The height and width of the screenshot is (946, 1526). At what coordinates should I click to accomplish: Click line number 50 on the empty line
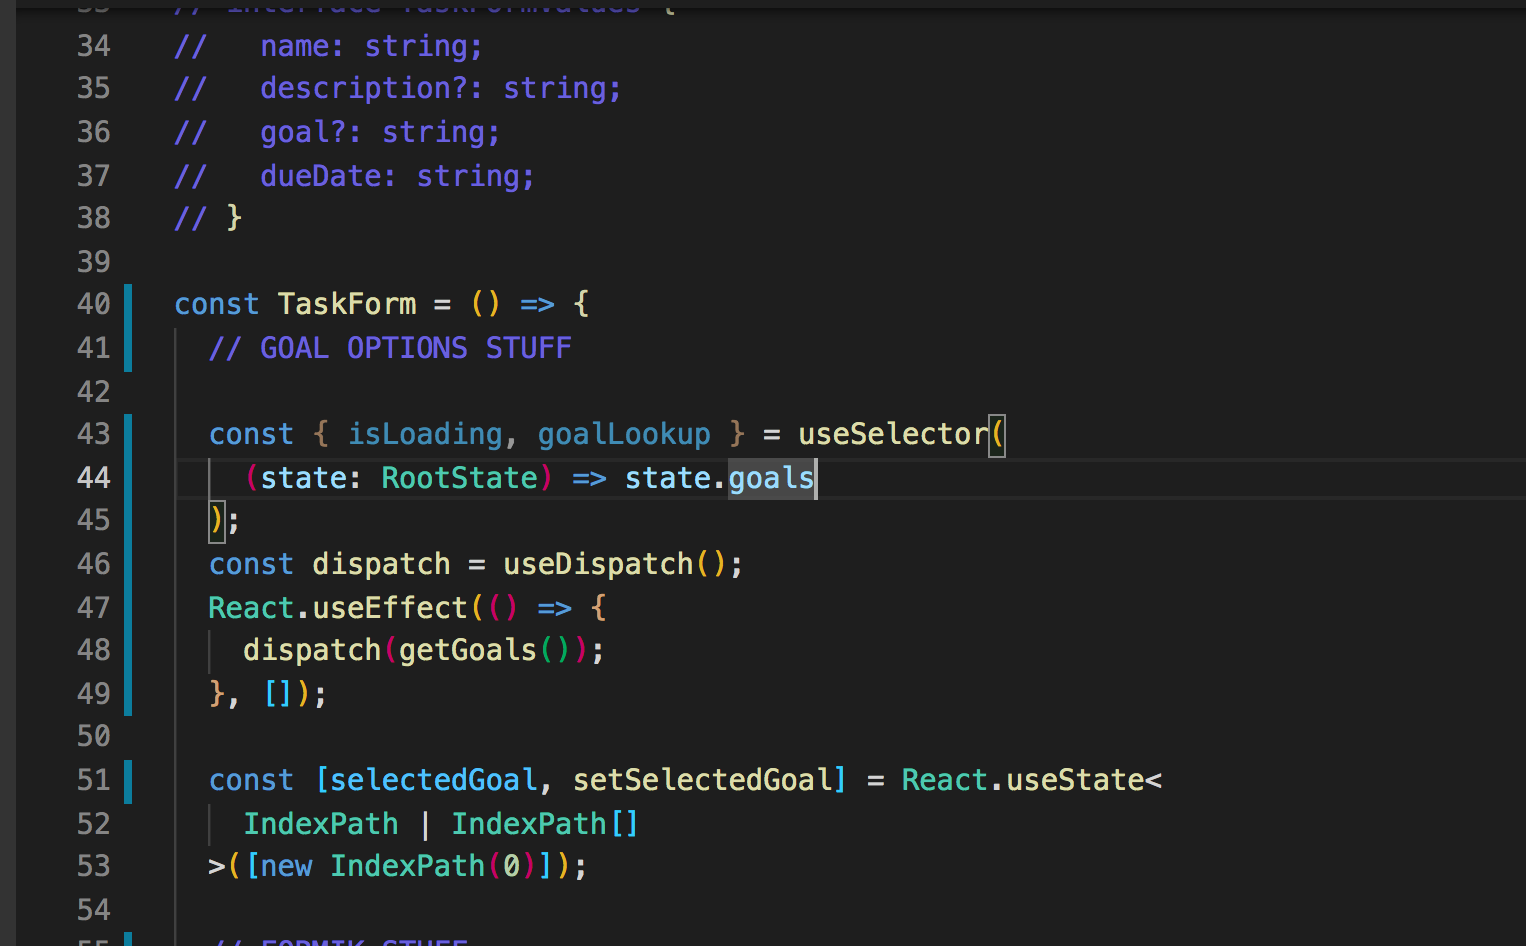point(93,736)
